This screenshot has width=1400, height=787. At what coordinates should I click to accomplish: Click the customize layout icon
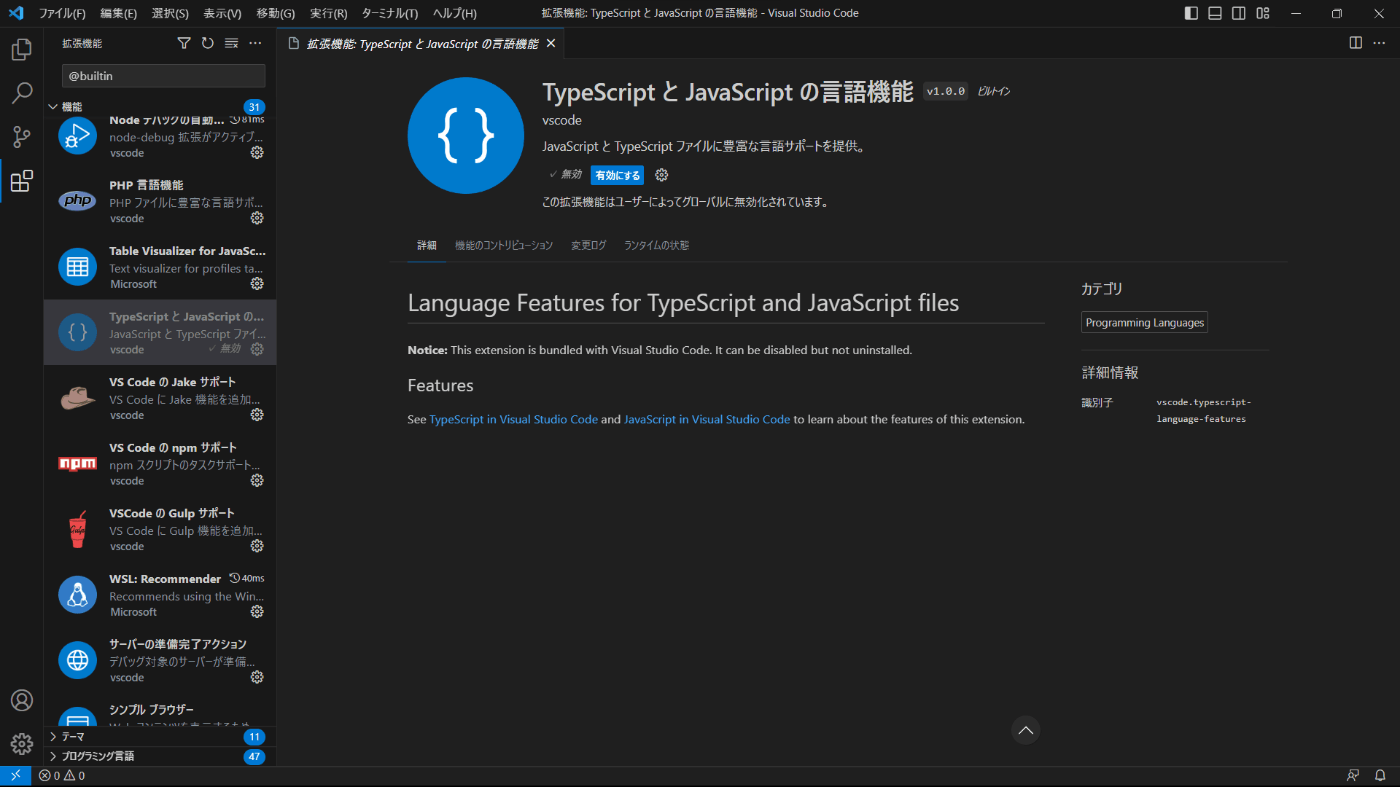click(1263, 13)
